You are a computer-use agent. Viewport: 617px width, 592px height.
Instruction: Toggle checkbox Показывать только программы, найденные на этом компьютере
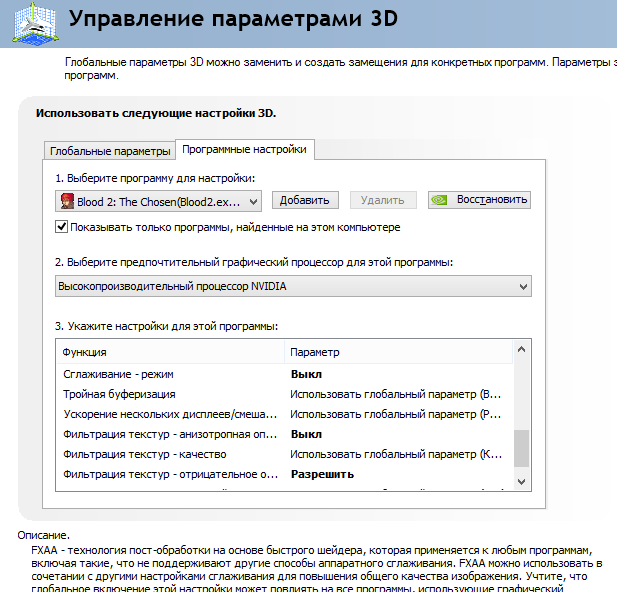[x=61, y=227]
